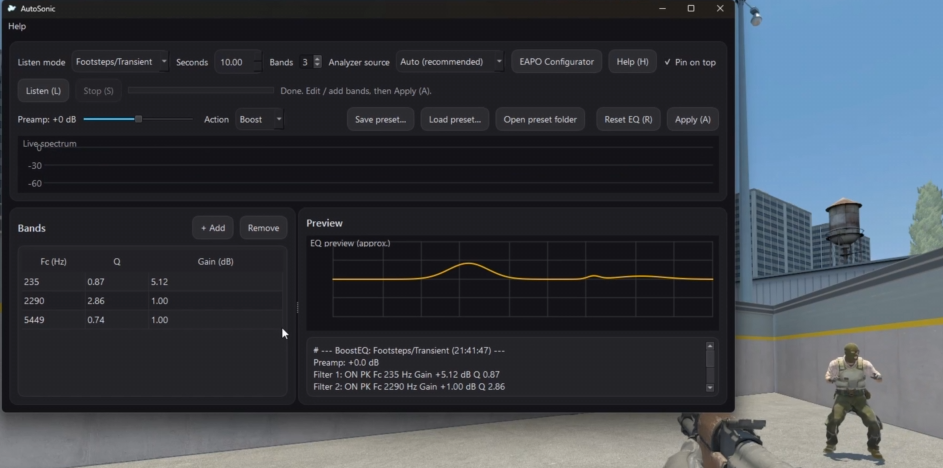Click the Fc (Hz) column header
The width and height of the screenshot is (943, 468).
click(54, 262)
